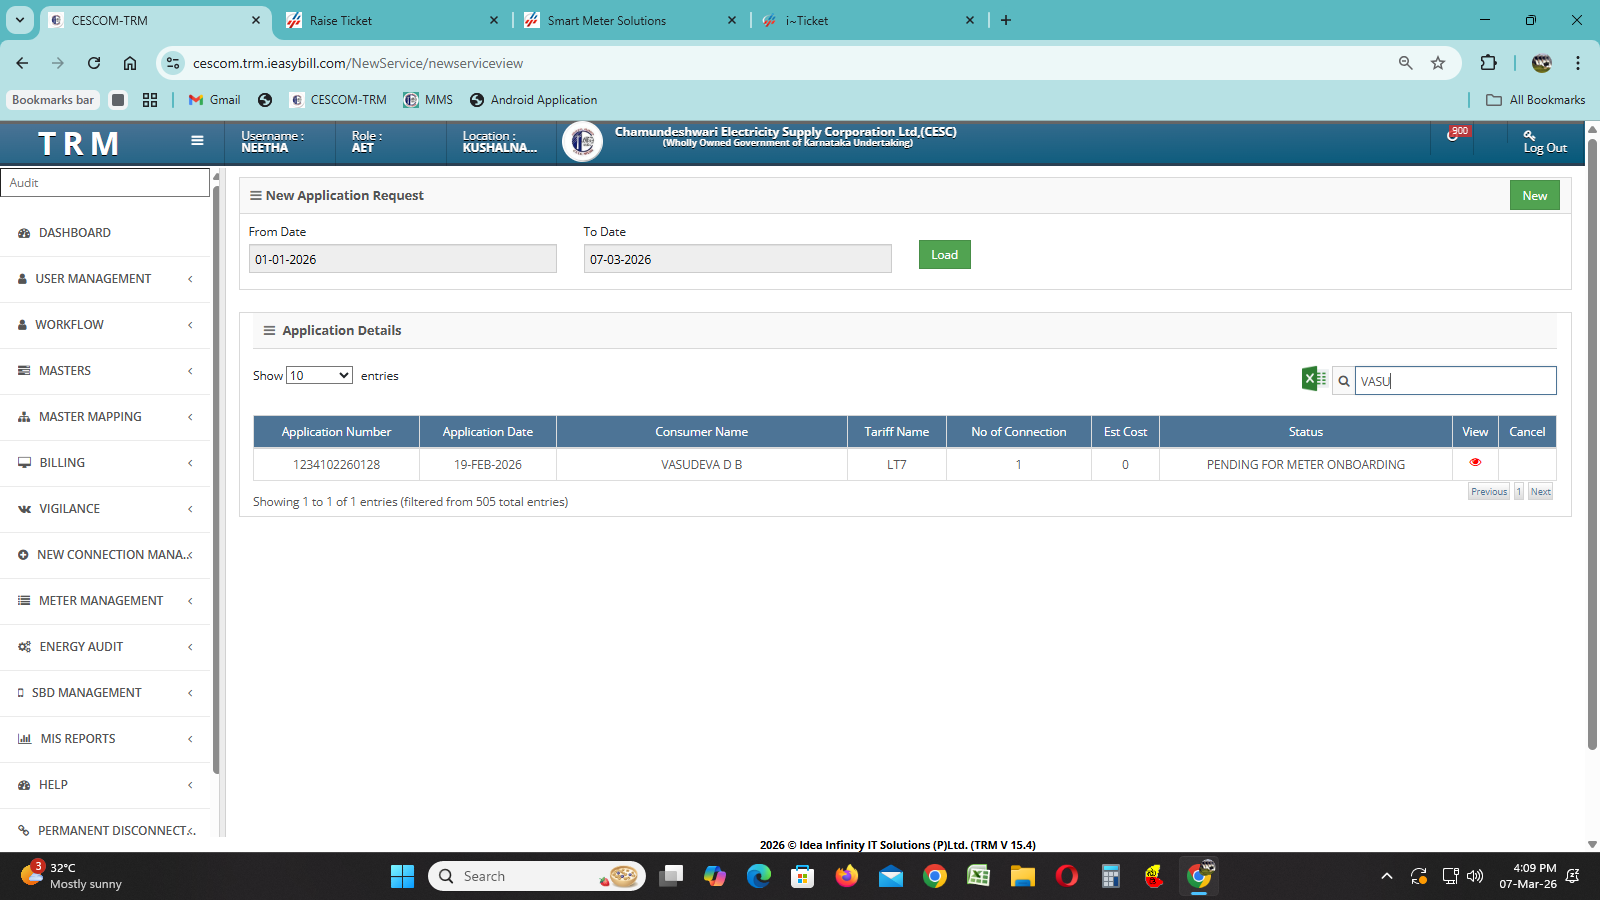The height and width of the screenshot is (900, 1600).
Task: Go to the Previous page of results
Action: point(1489,492)
